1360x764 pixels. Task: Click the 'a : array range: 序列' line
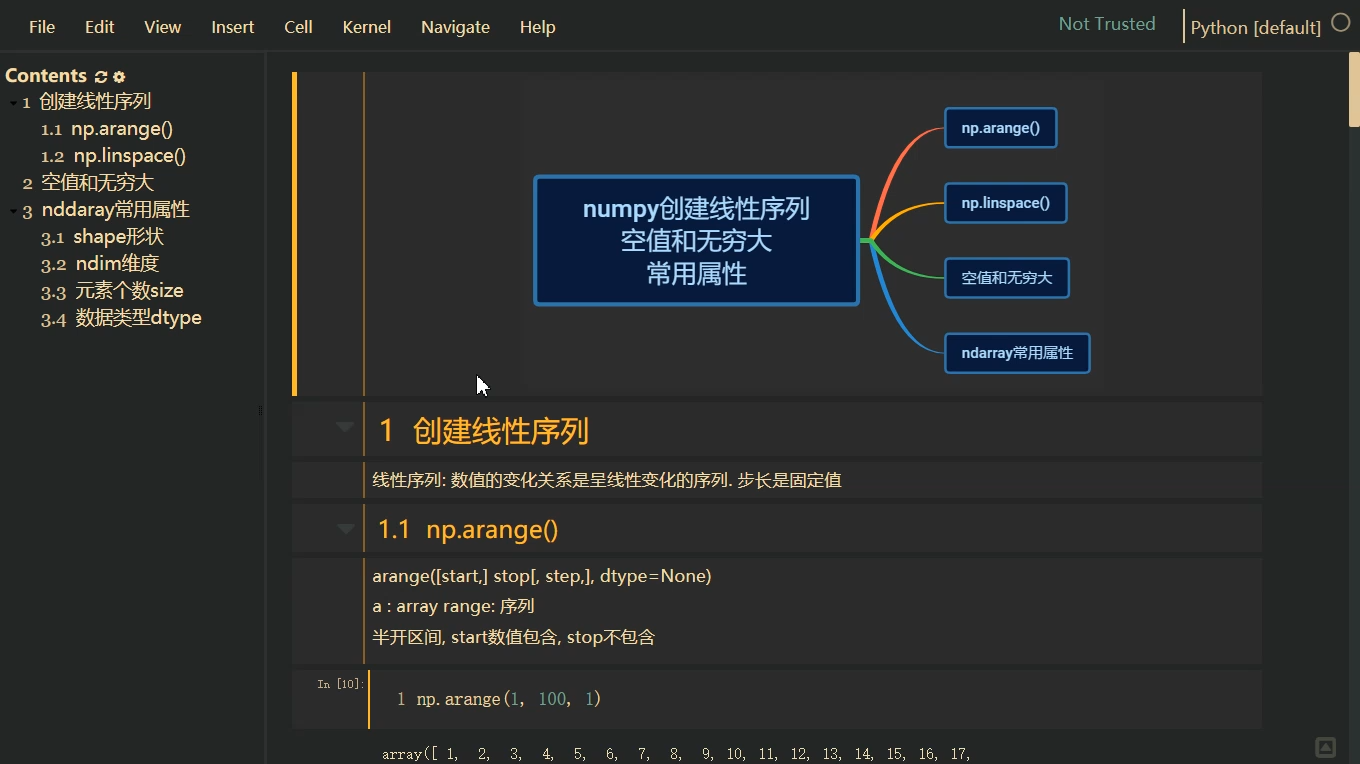point(453,606)
